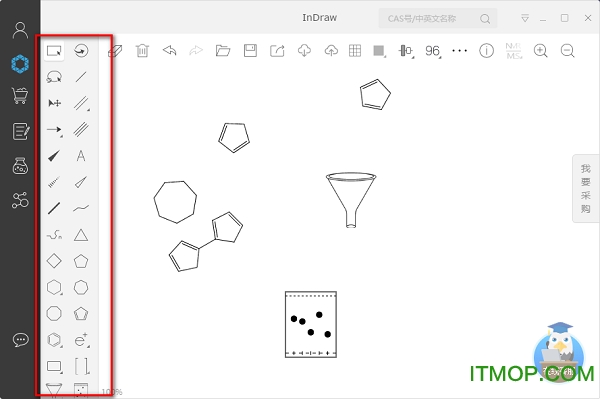
Task: Select the wavy bond tool
Action: 81,208
